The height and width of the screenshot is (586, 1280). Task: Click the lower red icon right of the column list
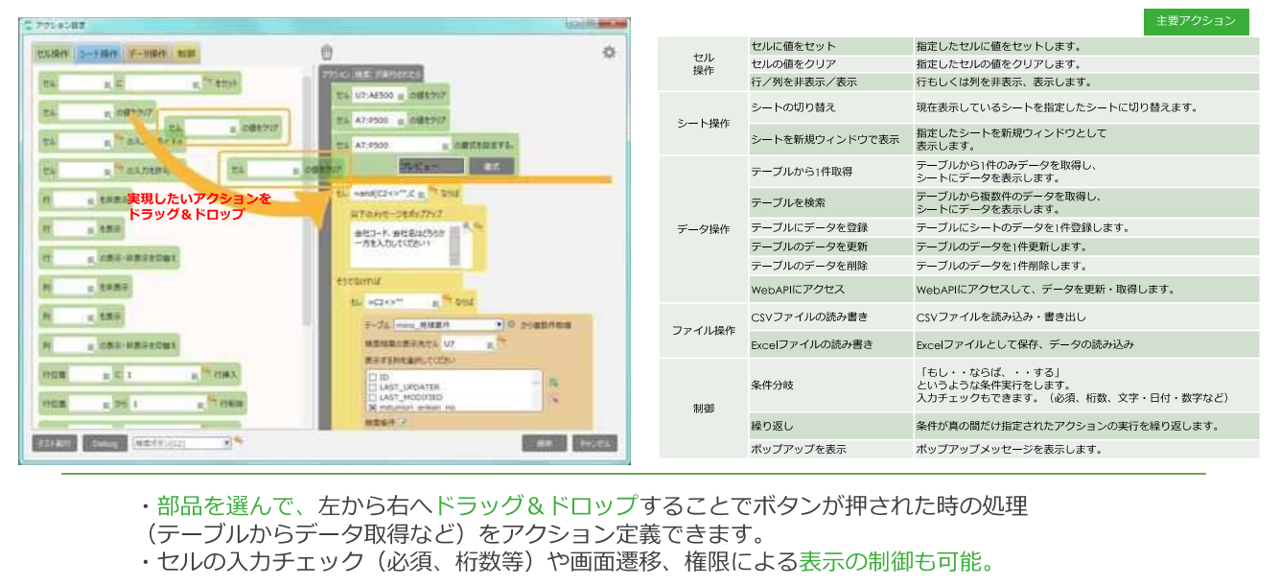pyautogui.click(x=553, y=399)
